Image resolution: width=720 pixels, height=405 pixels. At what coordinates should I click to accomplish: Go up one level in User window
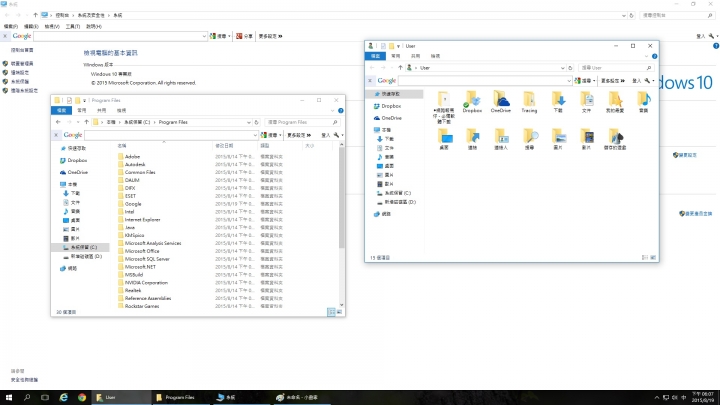[x=400, y=68]
